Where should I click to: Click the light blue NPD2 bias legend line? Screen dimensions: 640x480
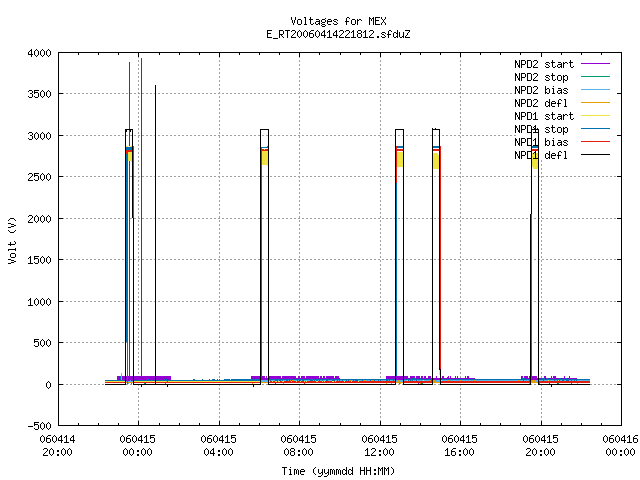point(595,89)
